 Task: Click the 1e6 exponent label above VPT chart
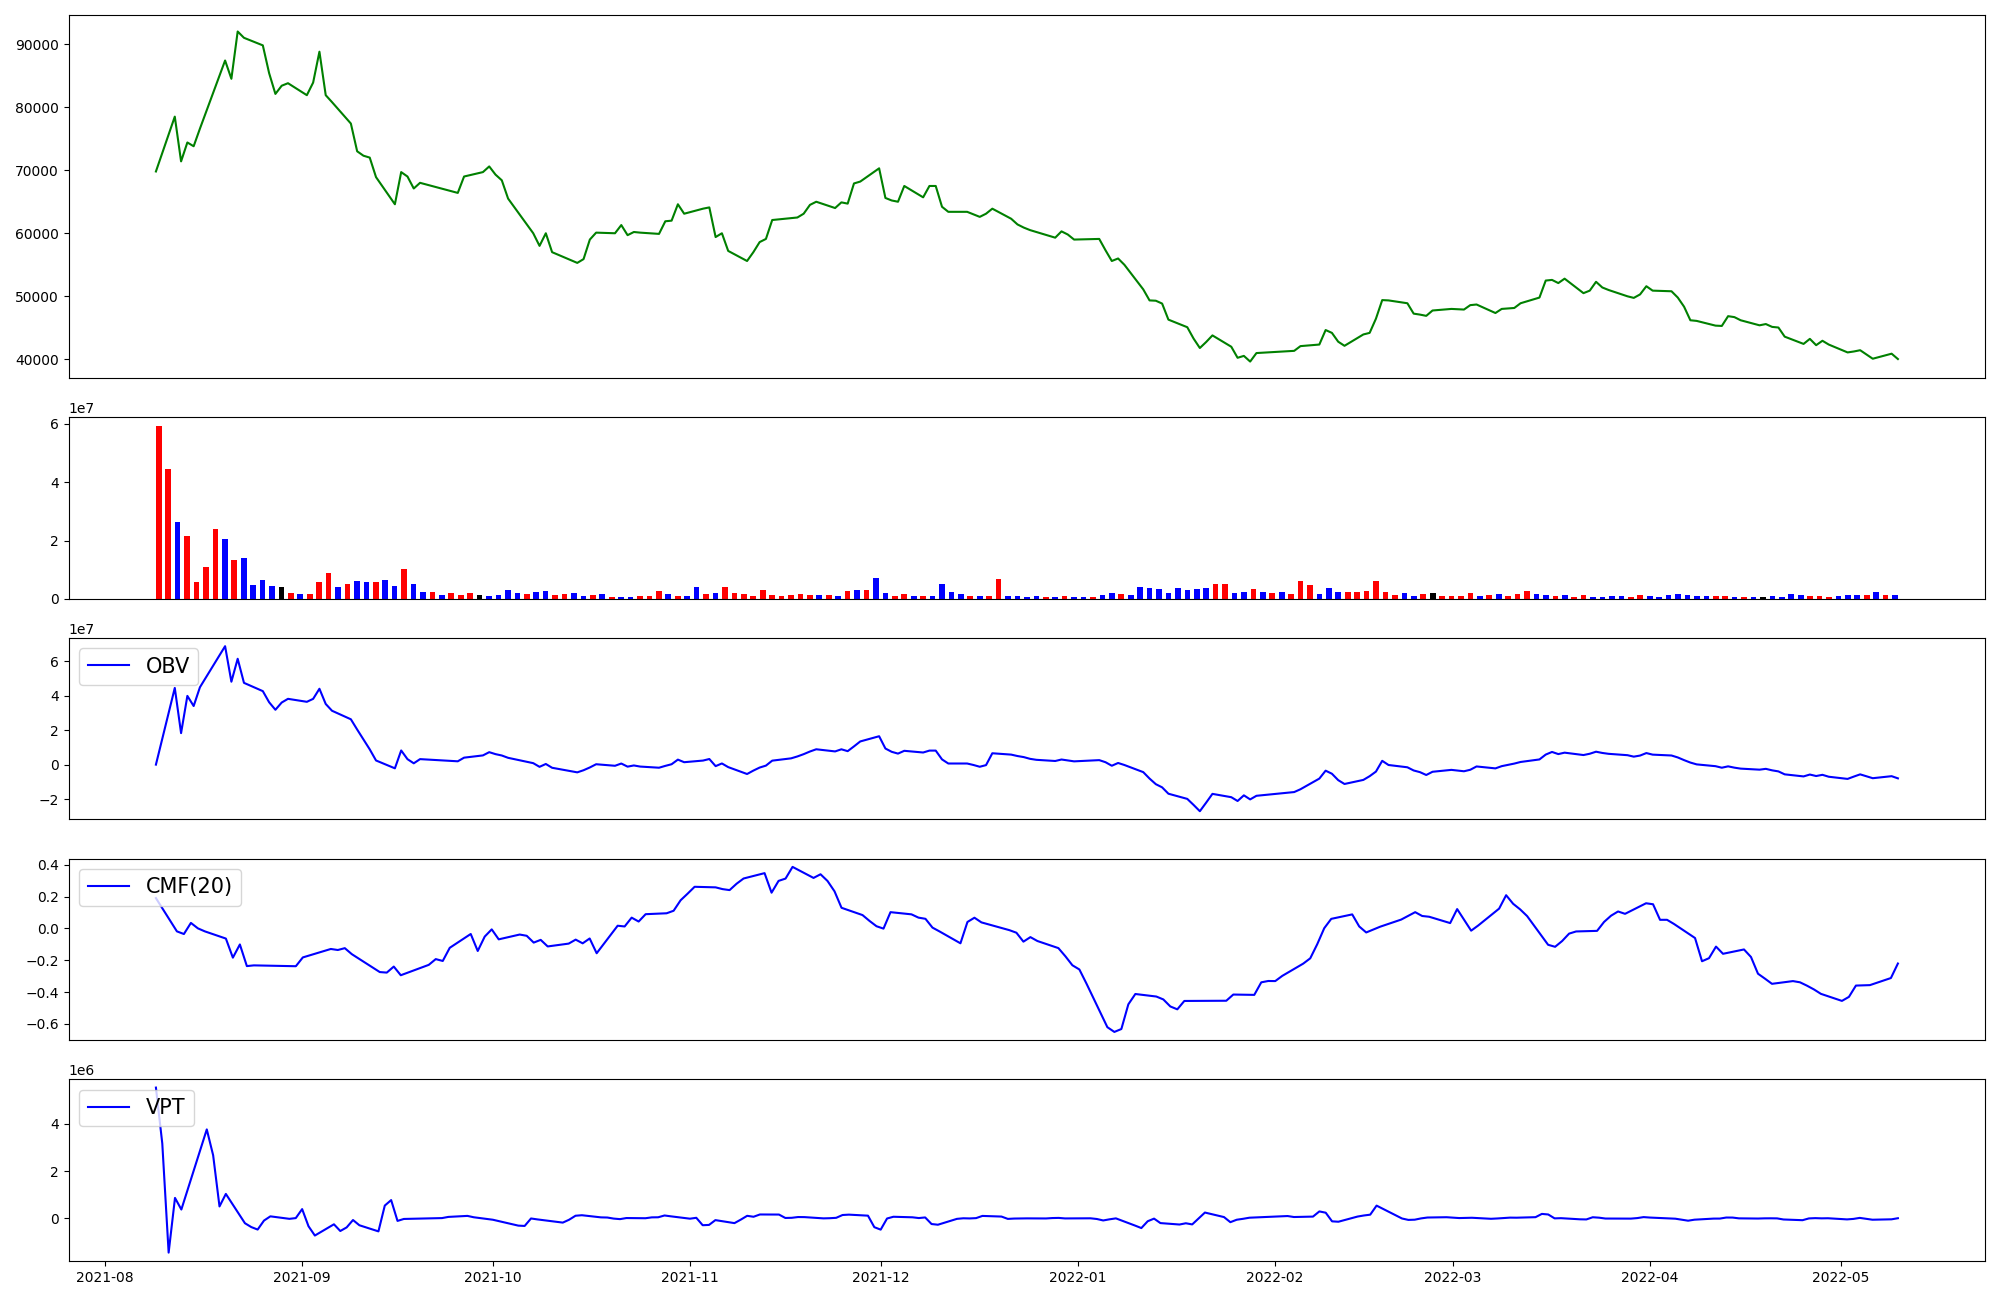[82, 1070]
